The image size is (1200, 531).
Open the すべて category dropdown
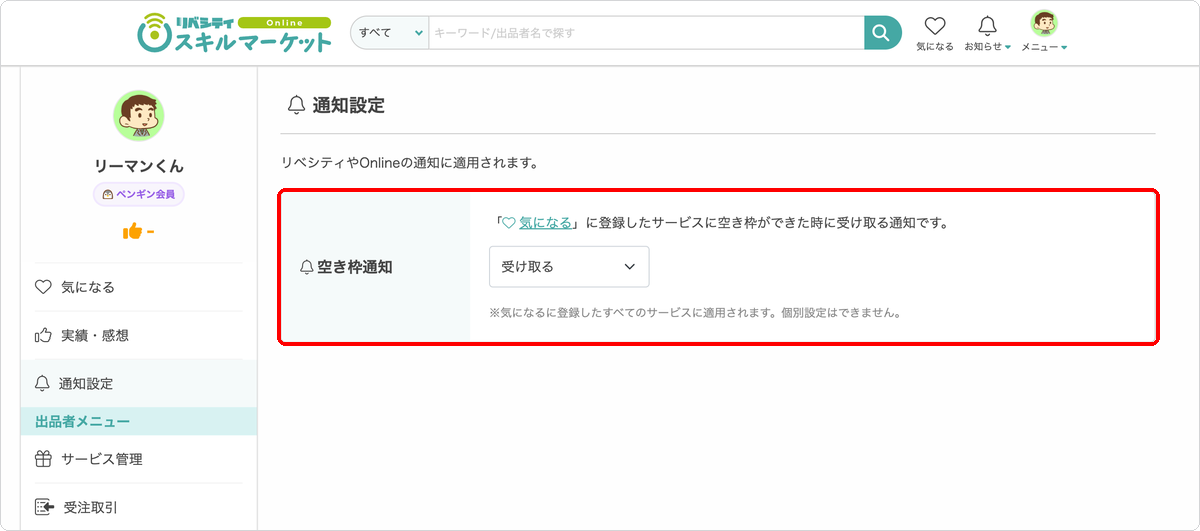click(x=390, y=33)
